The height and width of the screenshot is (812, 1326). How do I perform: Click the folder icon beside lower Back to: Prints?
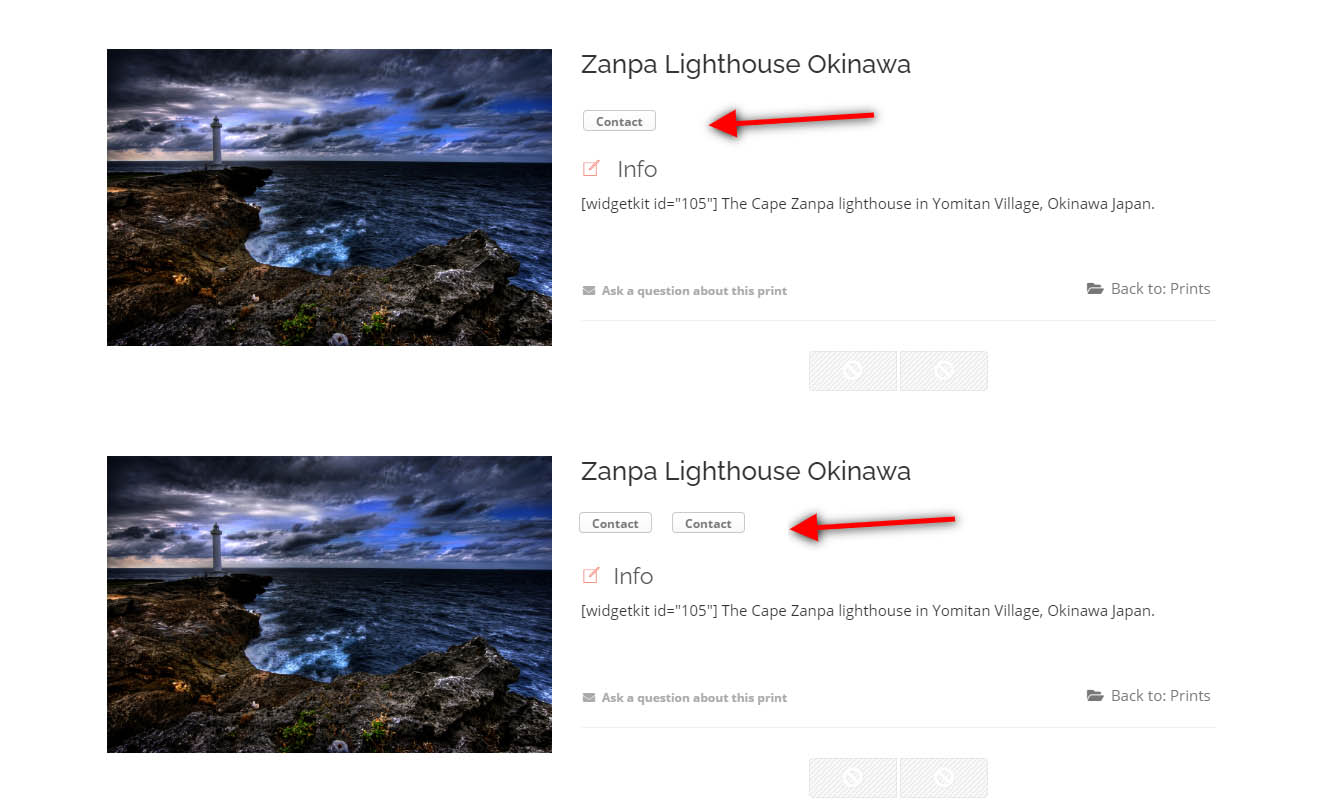[1095, 696]
